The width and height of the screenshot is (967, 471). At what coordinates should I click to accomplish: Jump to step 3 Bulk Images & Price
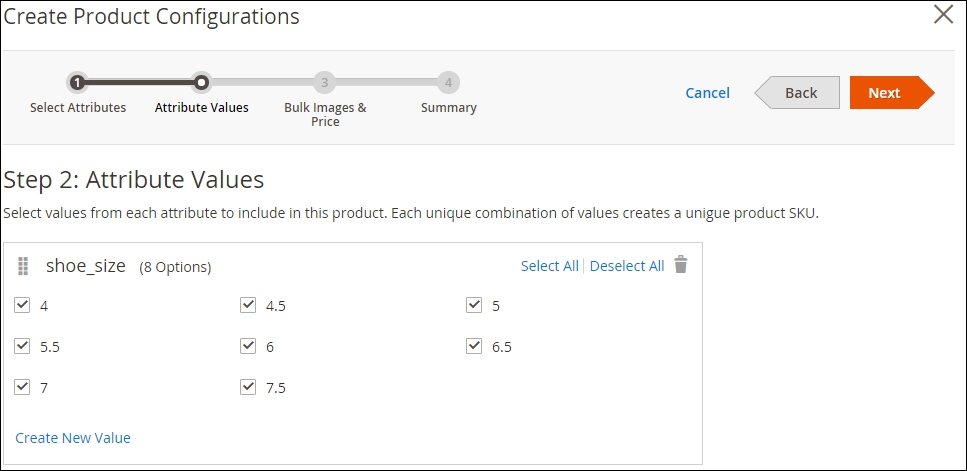coord(324,83)
